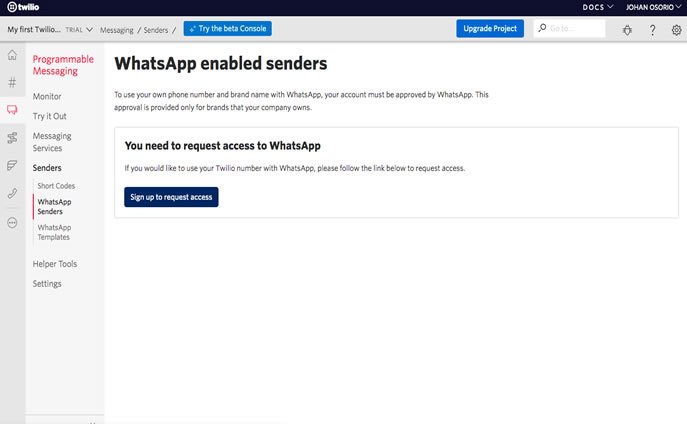Open the debugger bug icon
The image size is (687, 424).
(x=627, y=29)
